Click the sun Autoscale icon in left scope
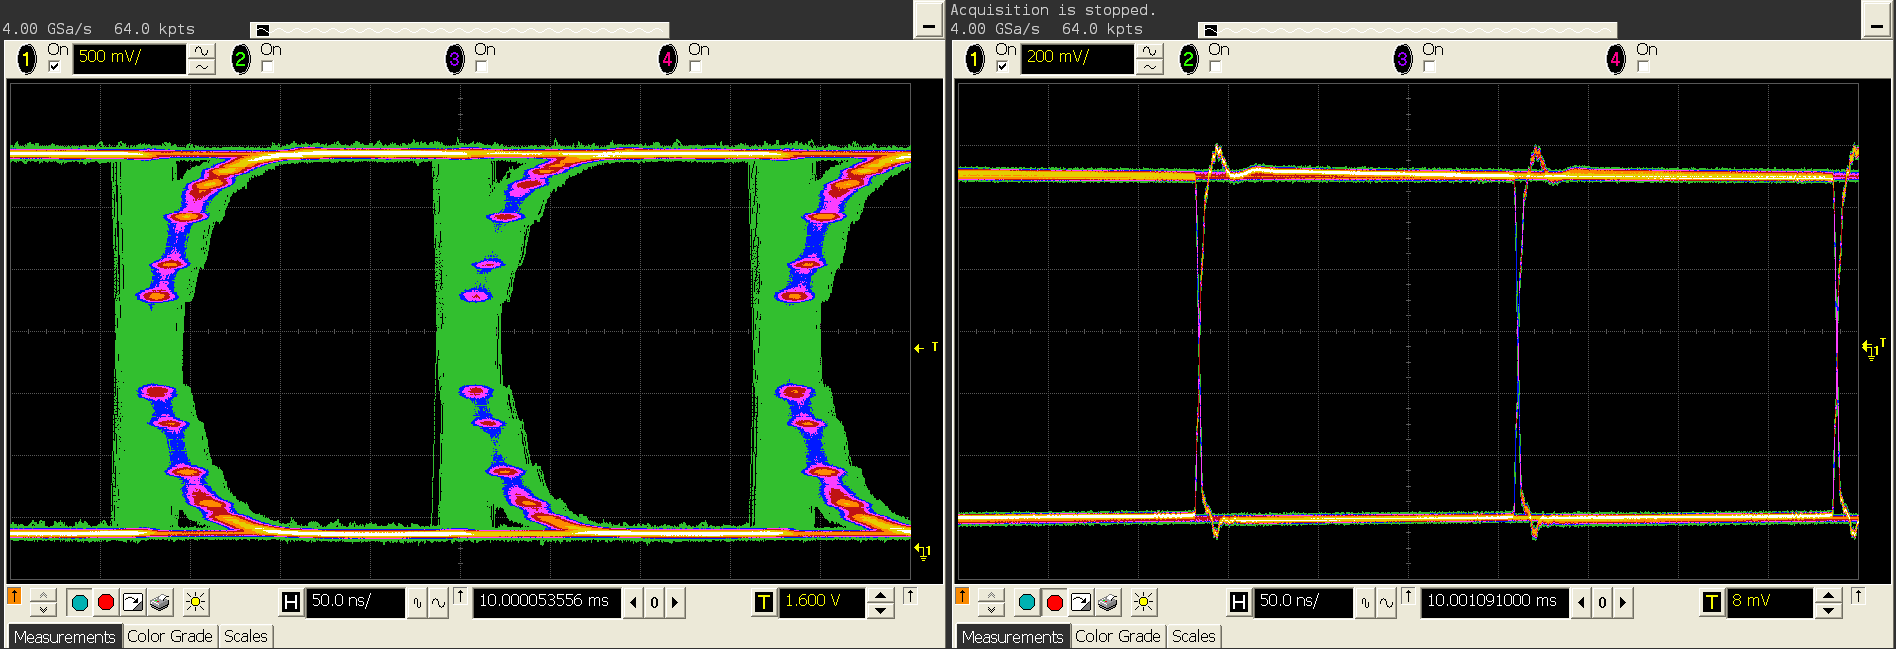 click(196, 602)
